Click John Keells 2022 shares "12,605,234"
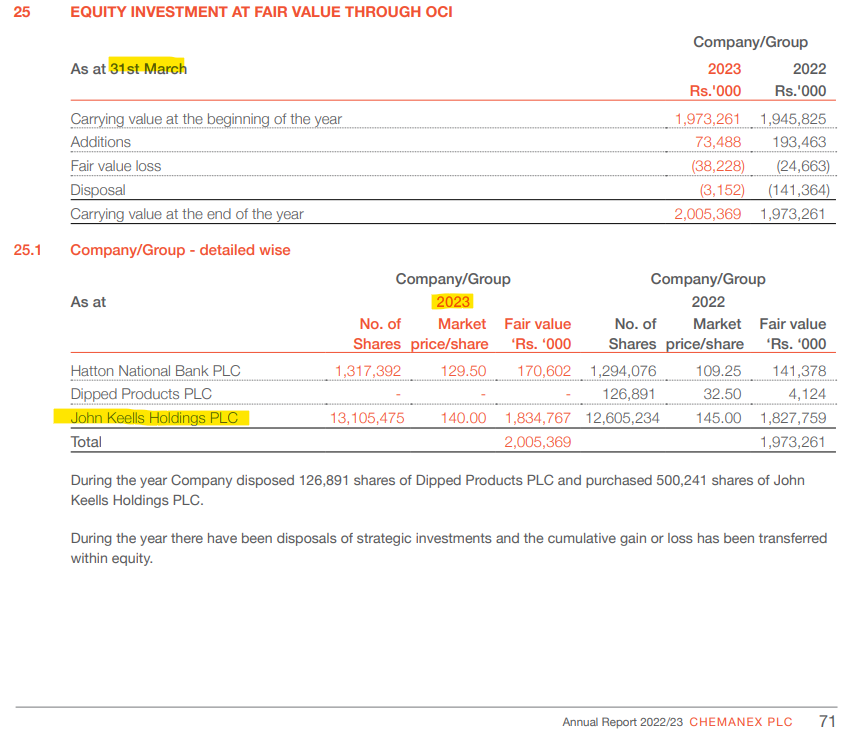This screenshot has height=746, width=856. point(622,418)
